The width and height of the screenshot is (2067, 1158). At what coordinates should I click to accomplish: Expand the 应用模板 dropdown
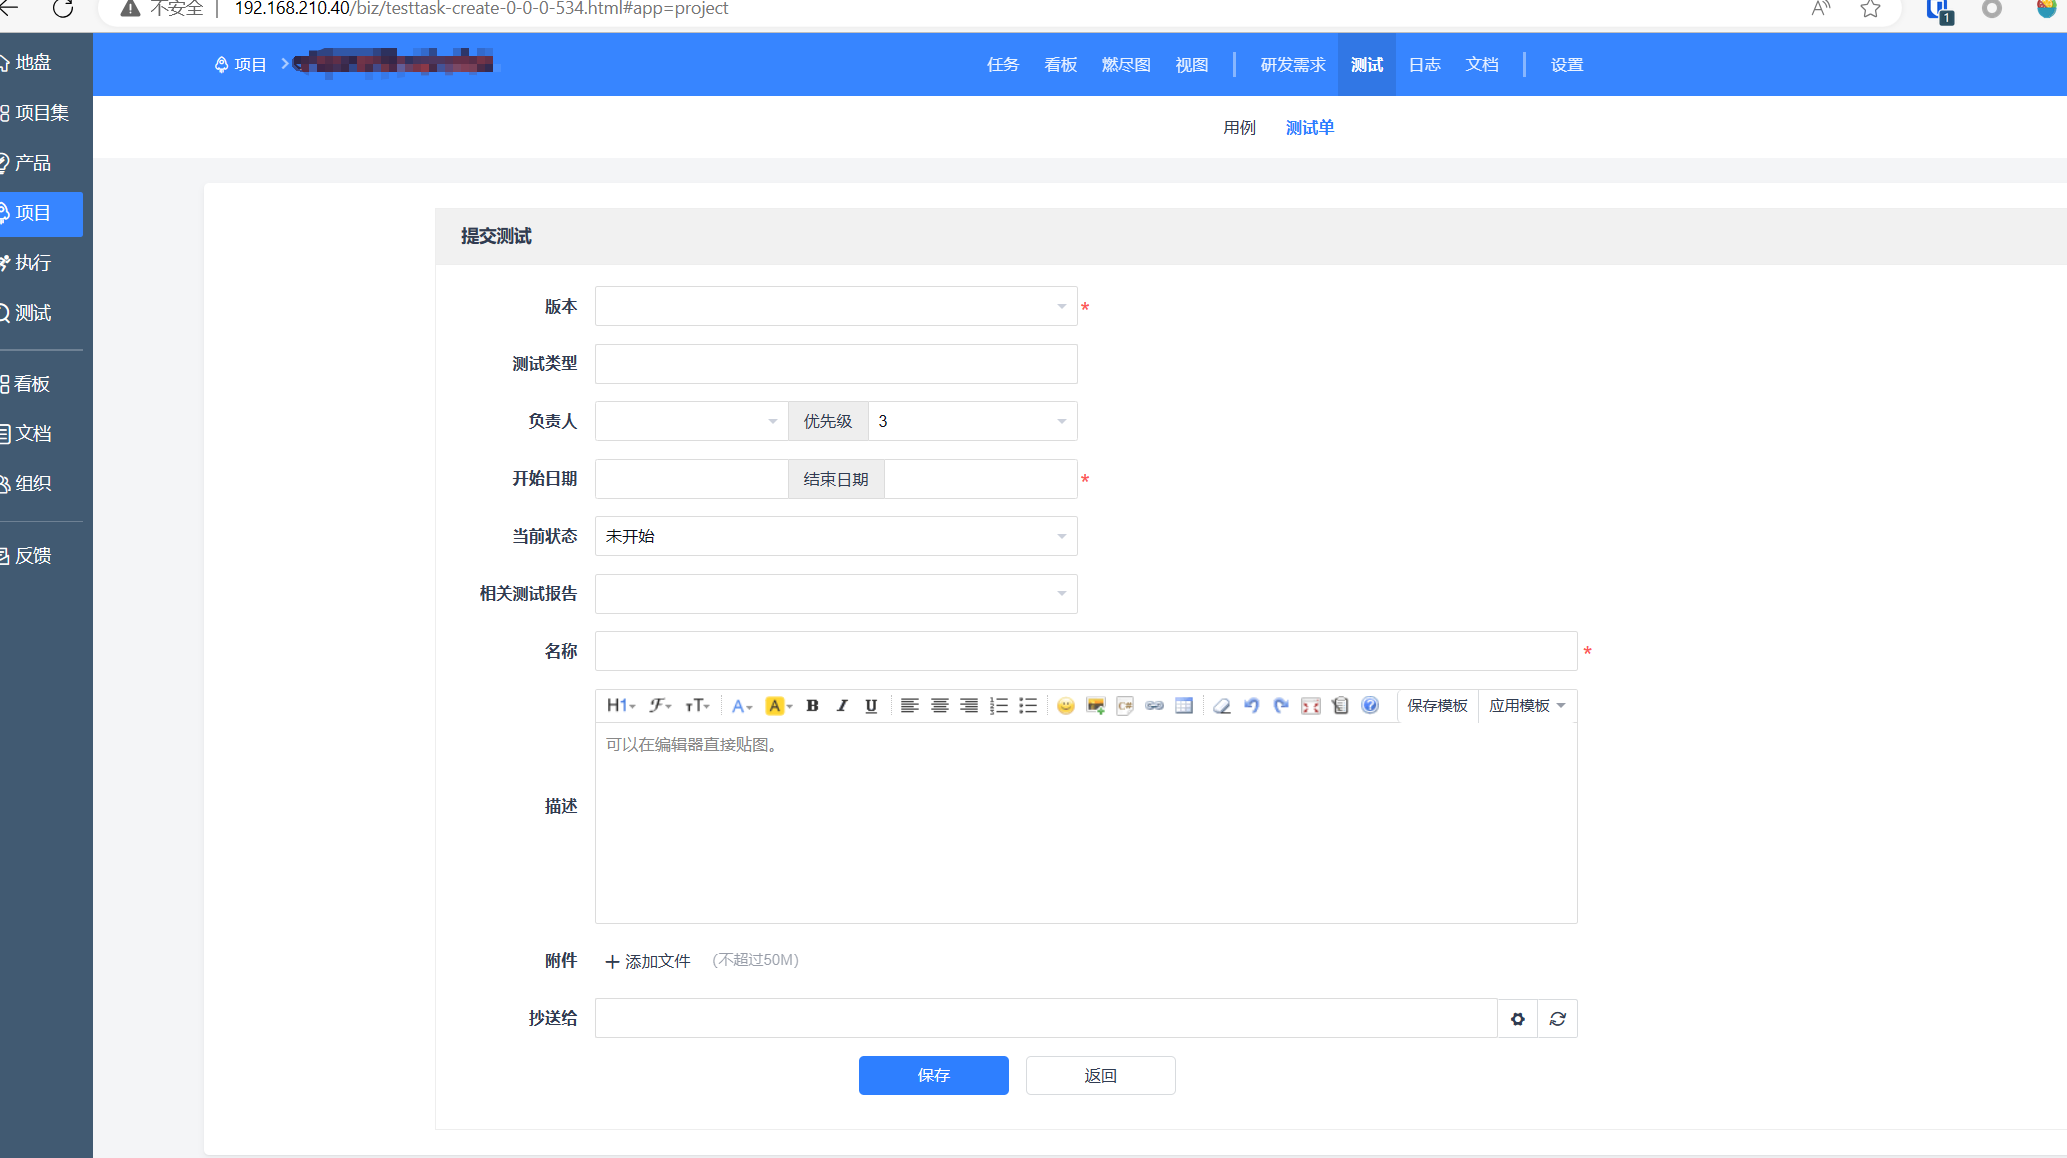pos(1527,706)
